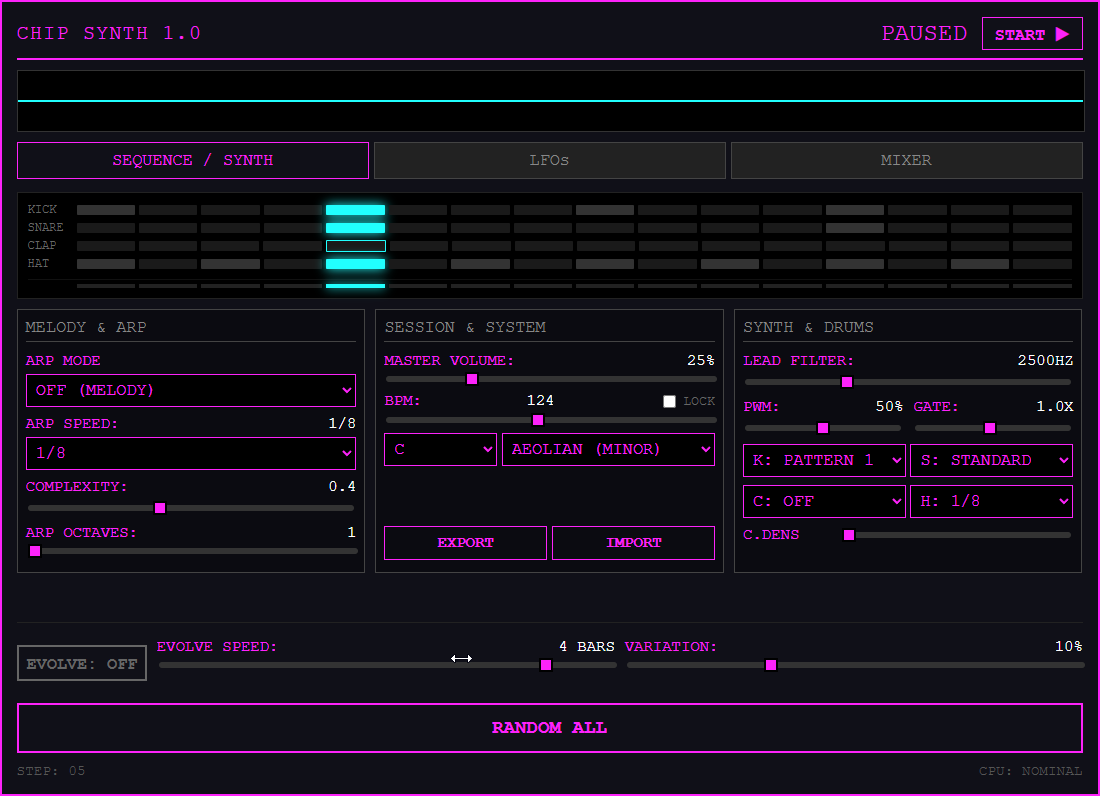This screenshot has height=796, width=1100.
Task: Click the IMPORT button
Action: [633, 543]
